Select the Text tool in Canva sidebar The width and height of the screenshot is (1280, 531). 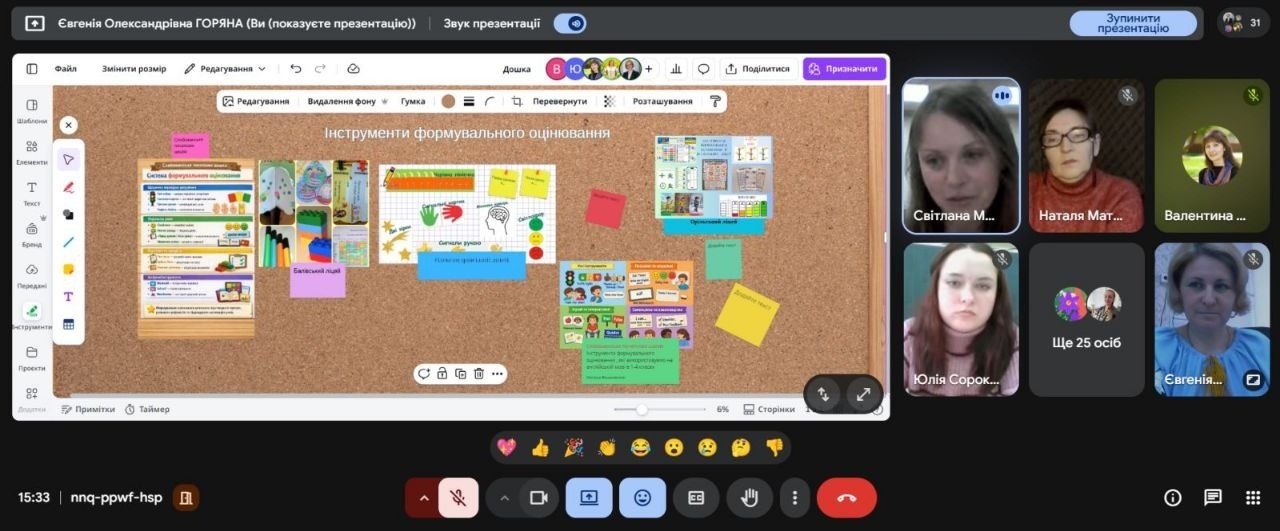32,193
